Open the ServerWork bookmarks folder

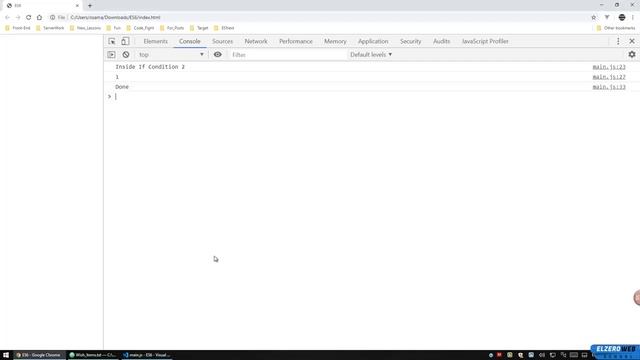pyautogui.click(x=50, y=28)
